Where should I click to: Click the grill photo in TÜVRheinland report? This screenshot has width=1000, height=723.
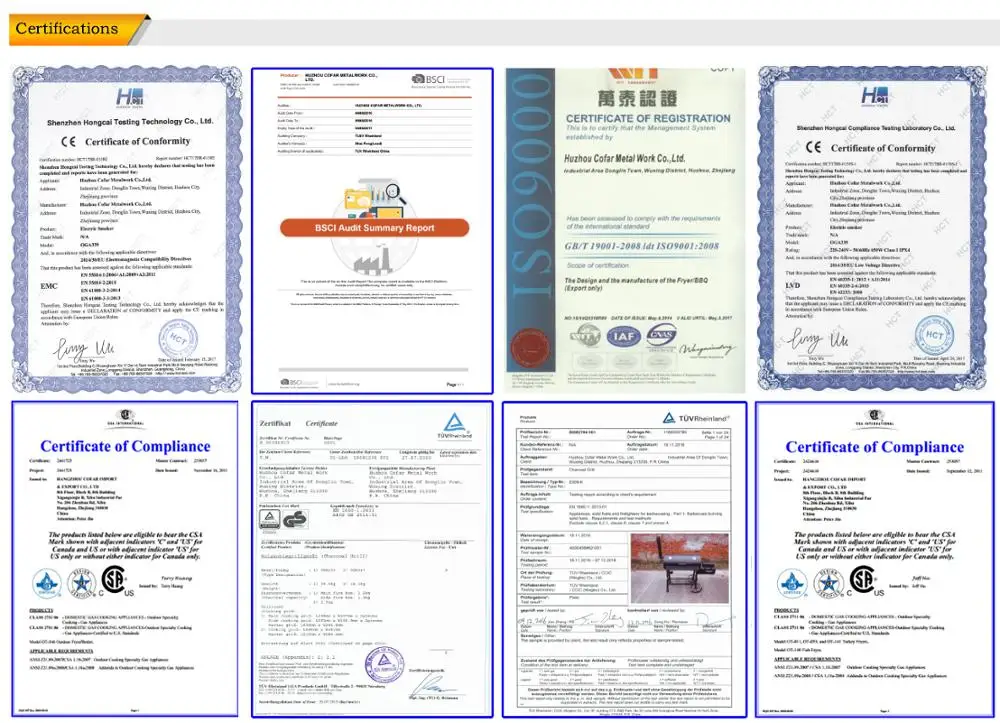coord(679,569)
